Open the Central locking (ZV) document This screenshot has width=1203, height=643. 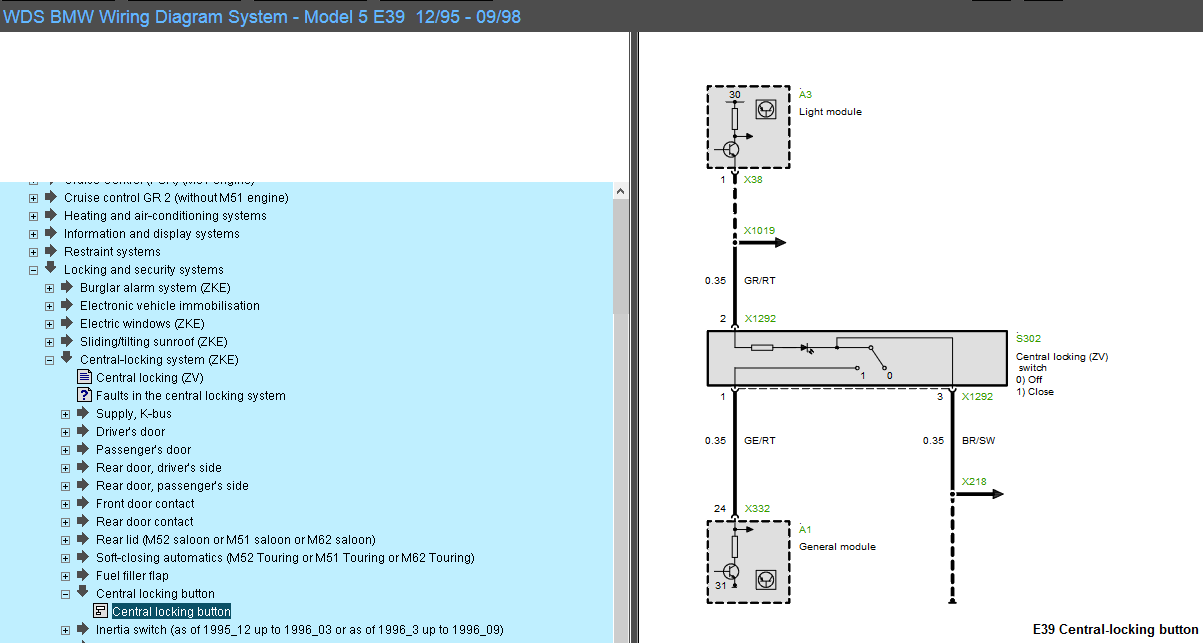pos(150,378)
